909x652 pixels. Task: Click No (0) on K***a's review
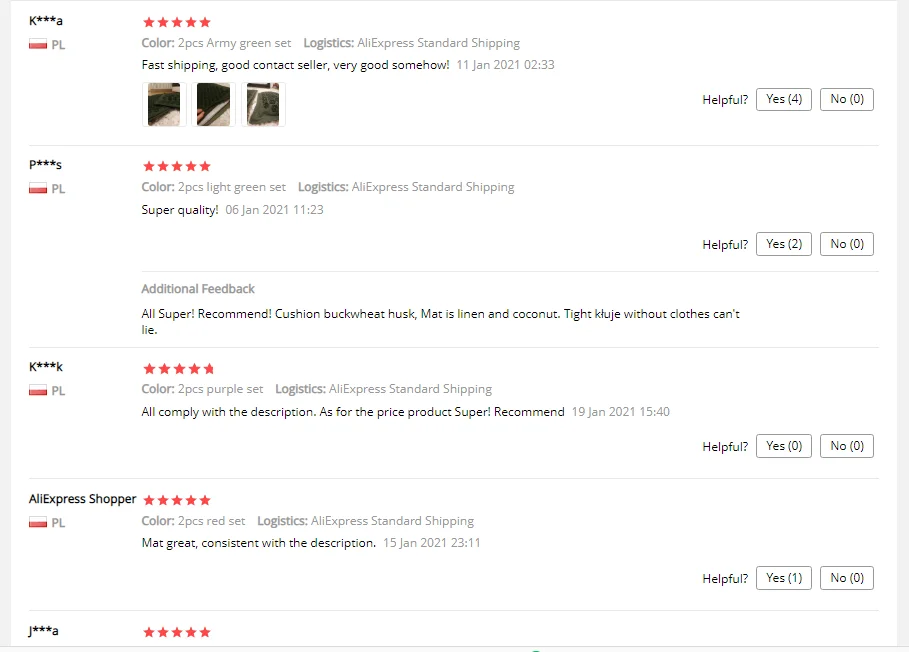pos(847,99)
